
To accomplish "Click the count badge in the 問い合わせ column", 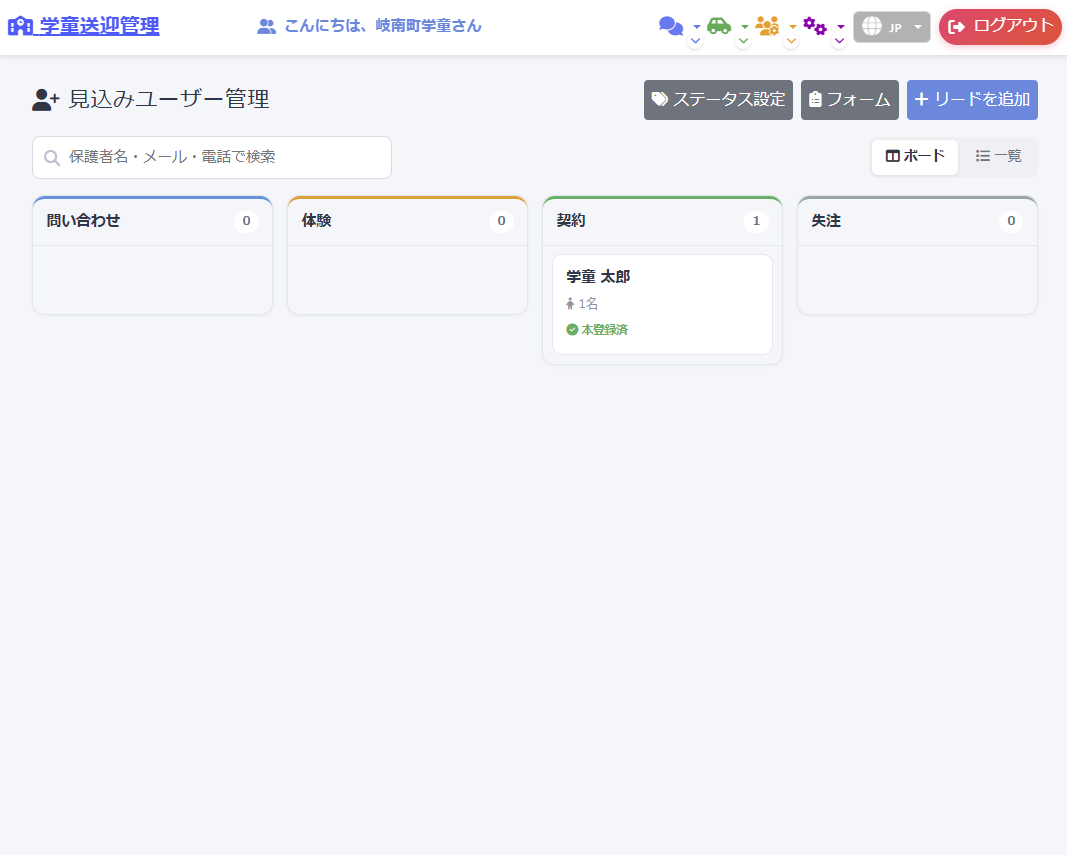I will [246, 221].
